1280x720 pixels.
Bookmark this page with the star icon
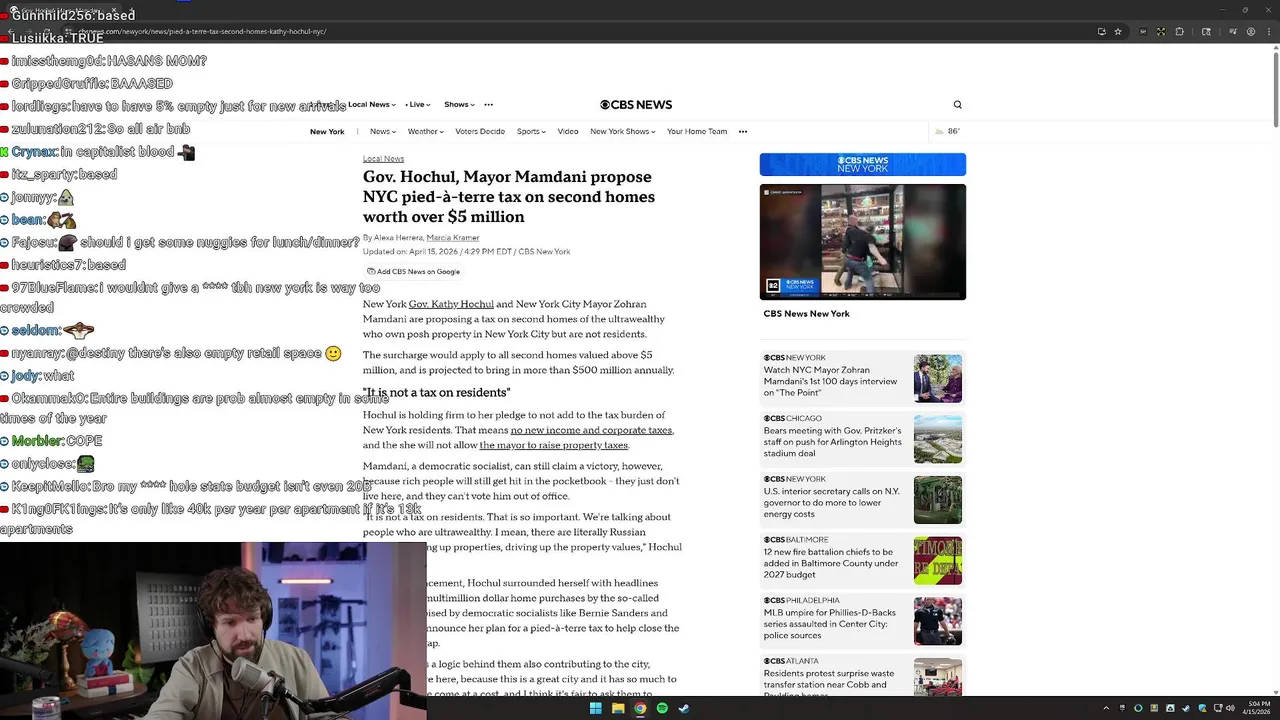(x=1118, y=31)
